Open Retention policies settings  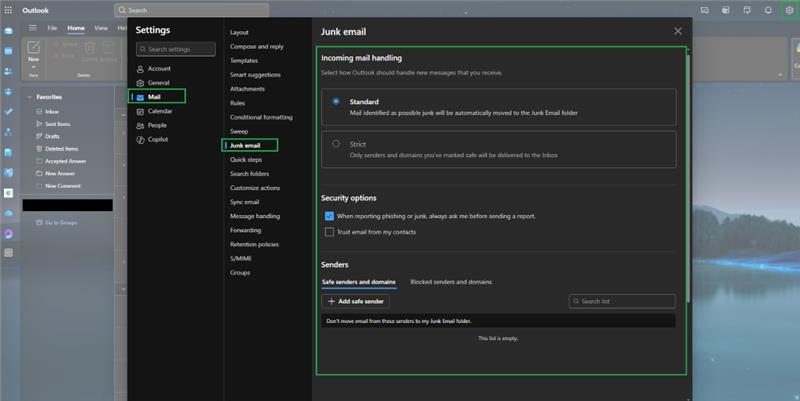[x=254, y=245]
